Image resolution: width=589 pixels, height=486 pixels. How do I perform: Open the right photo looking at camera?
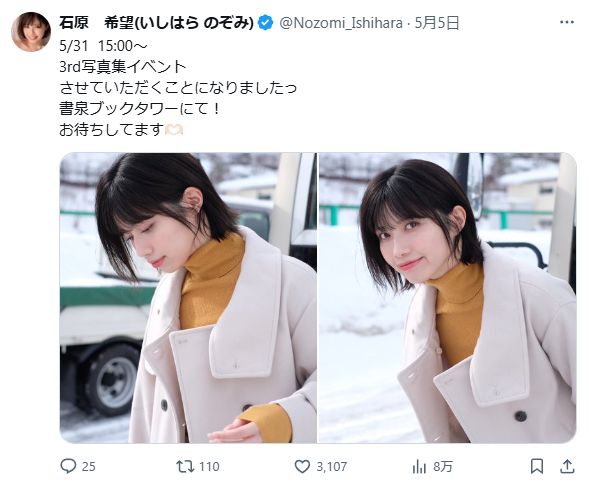[x=447, y=297]
